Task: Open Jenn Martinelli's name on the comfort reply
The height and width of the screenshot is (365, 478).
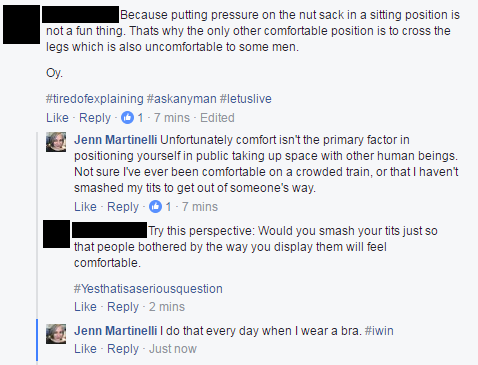Action: (x=115, y=140)
